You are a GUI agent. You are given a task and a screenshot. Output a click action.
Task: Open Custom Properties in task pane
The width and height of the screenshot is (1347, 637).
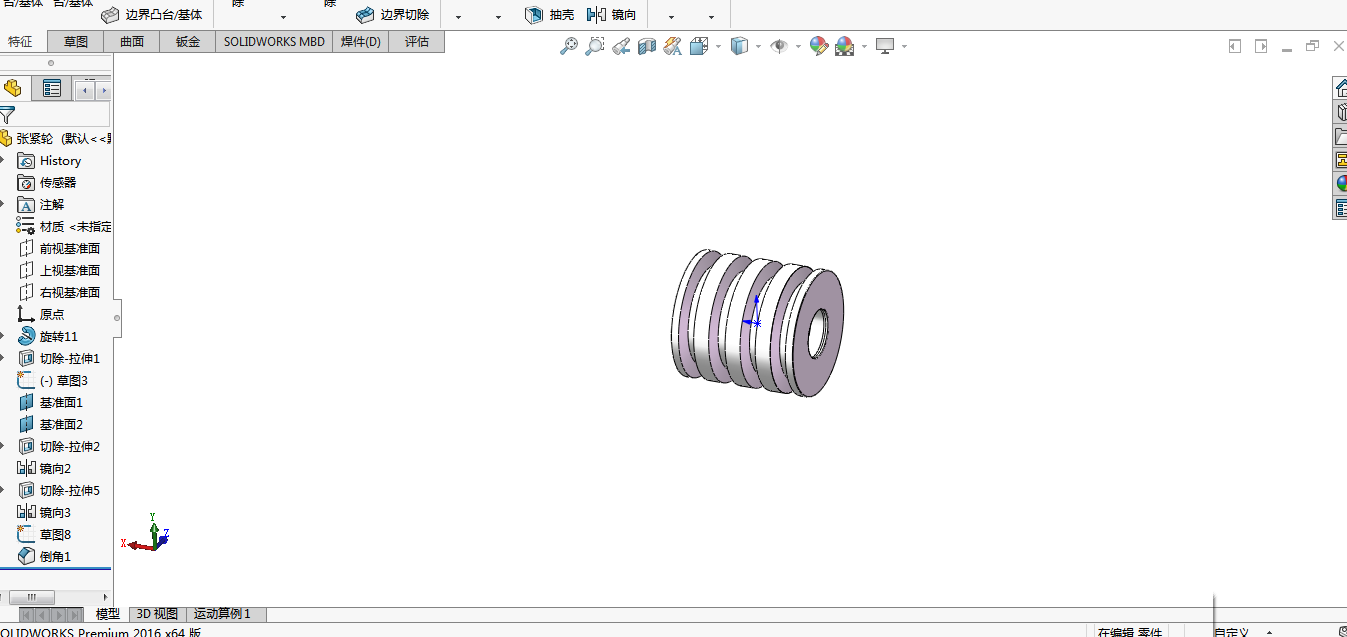[1341, 208]
